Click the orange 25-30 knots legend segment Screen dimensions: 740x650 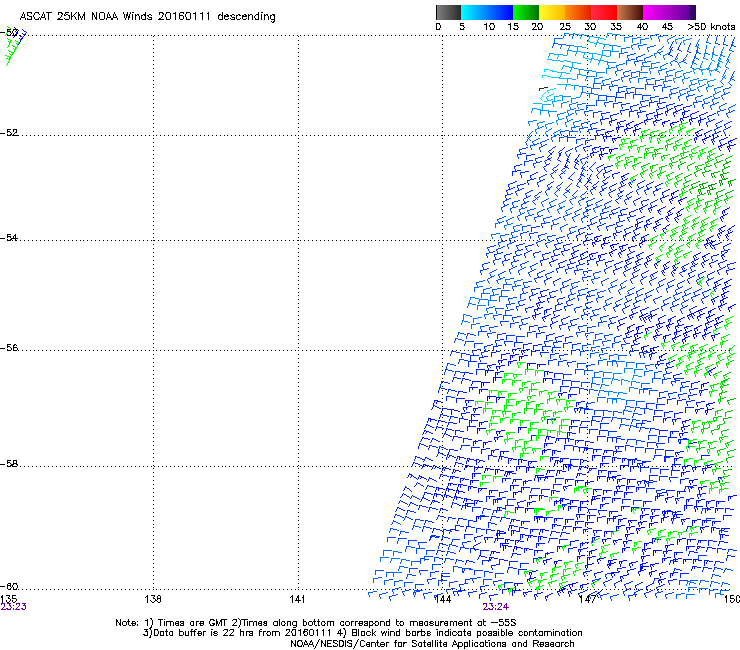pos(578,12)
